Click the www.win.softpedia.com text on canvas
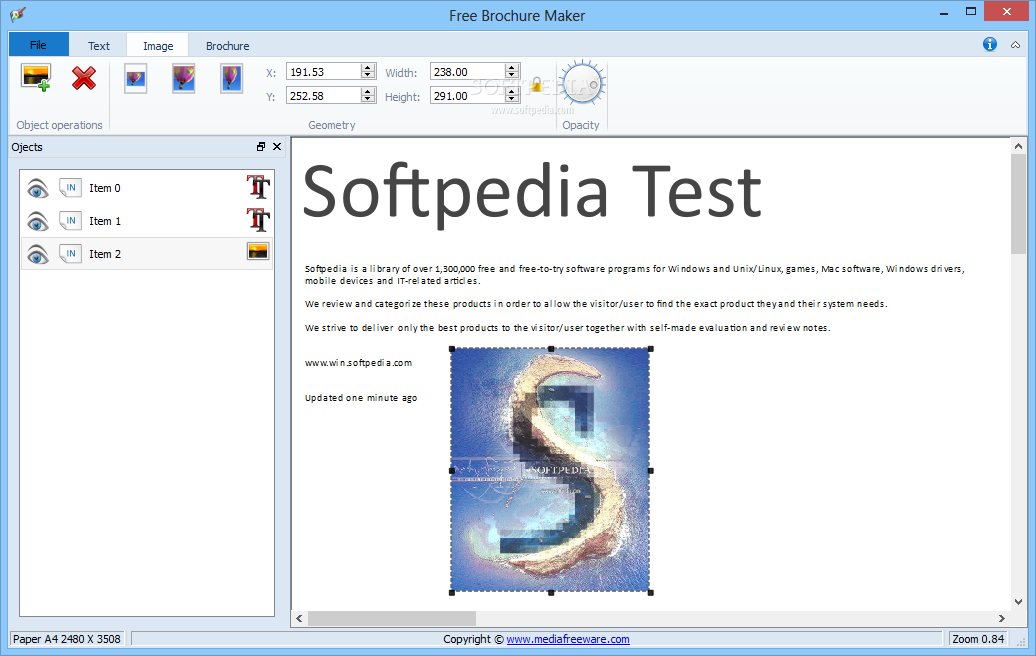1036x656 pixels. [x=358, y=363]
